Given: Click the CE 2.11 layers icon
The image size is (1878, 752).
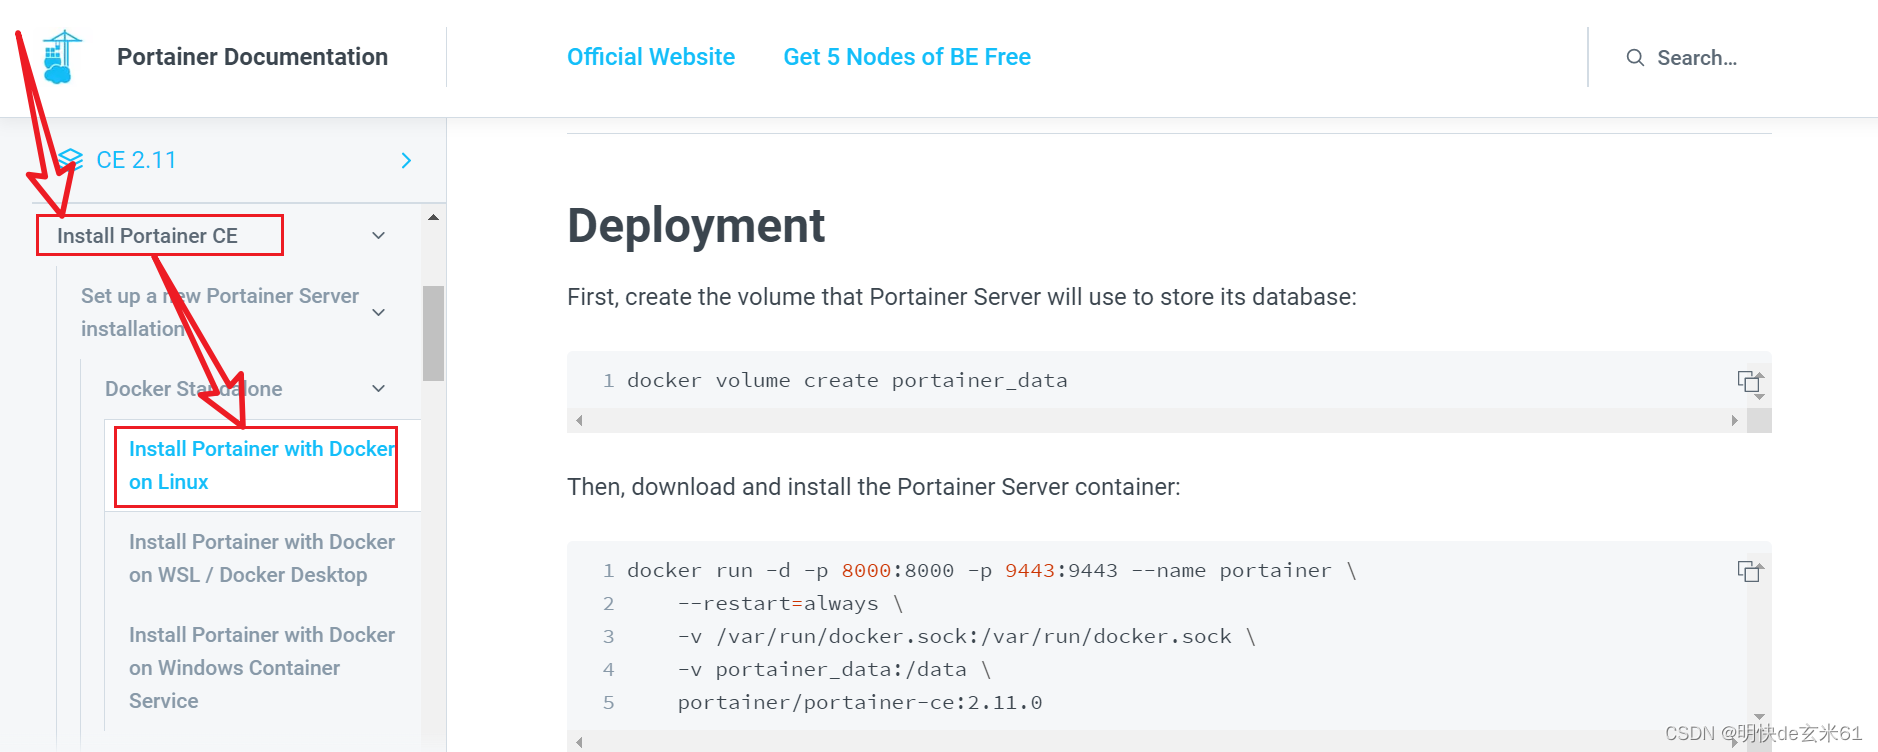Looking at the screenshot, I should [70, 160].
